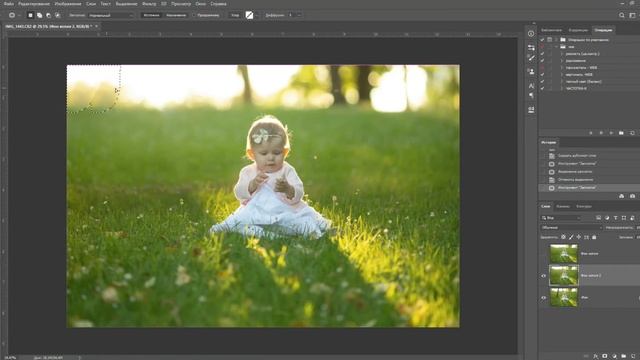Screen dimensions: 640x360
Task: Switch to the Каналы tab
Action: [x=562, y=207]
